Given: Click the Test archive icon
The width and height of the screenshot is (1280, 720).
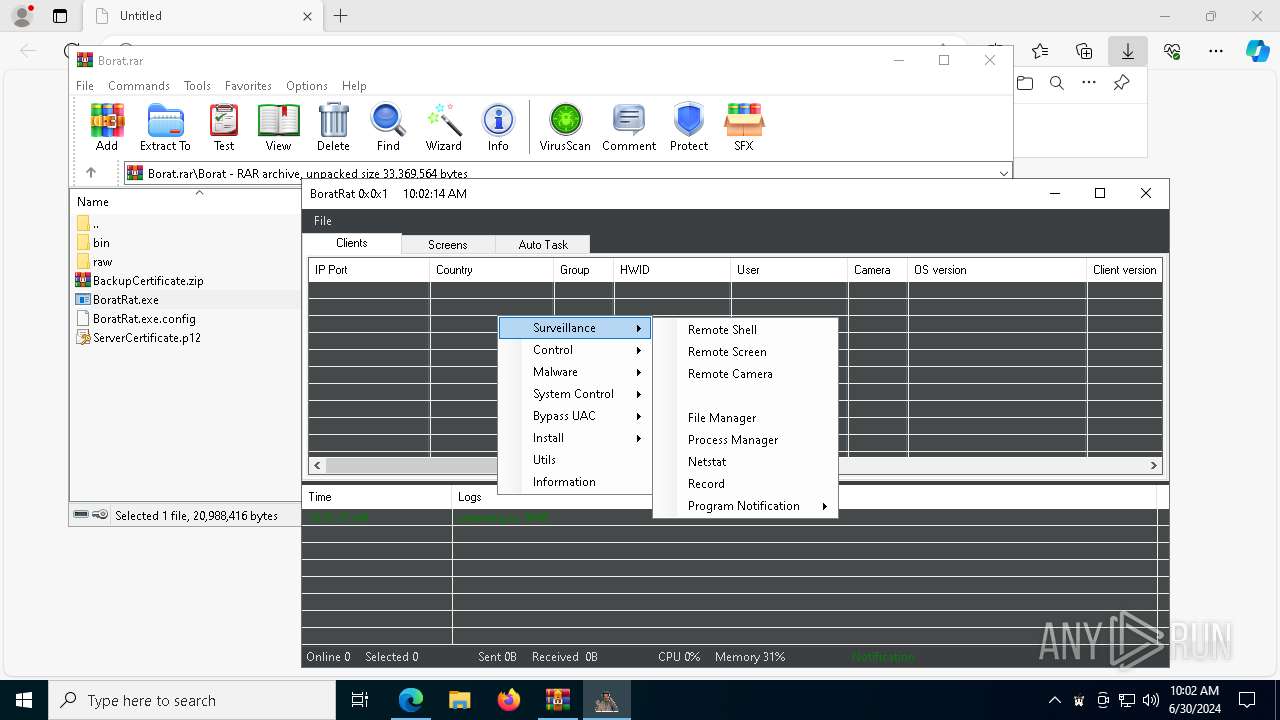Looking at the screenshot, I should (x=224, y=127).
